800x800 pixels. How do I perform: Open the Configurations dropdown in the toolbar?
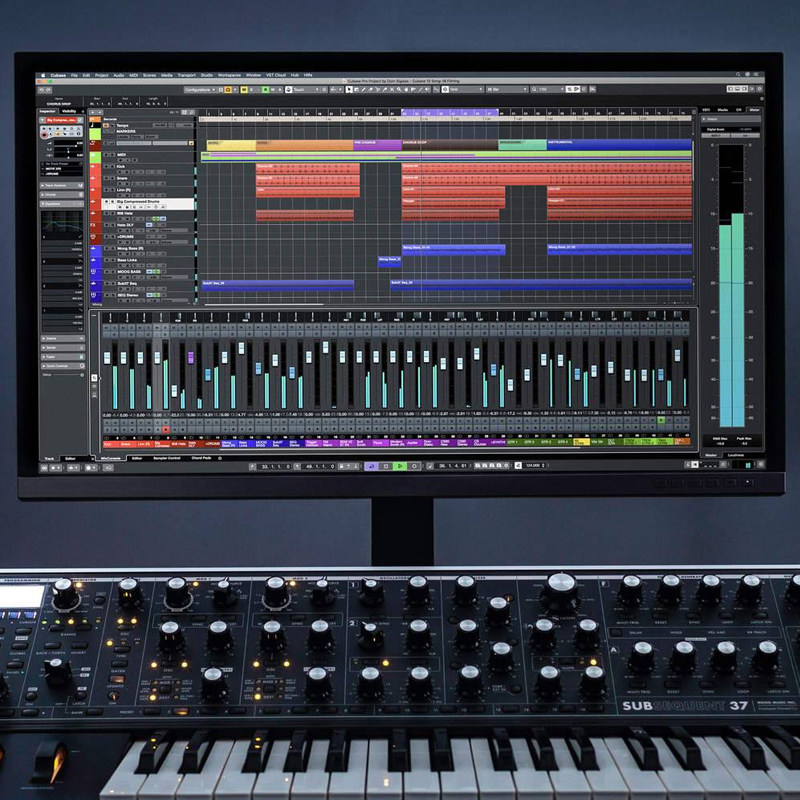(x=197, y=88)
